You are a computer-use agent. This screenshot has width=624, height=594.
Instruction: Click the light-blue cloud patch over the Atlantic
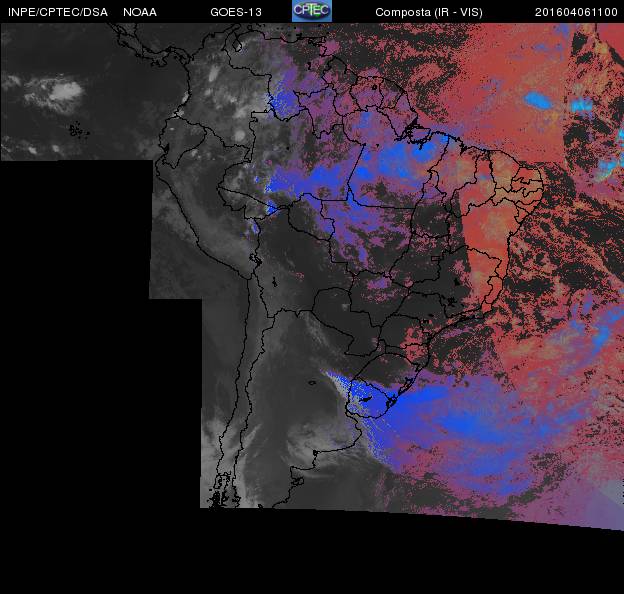[538, 100]
